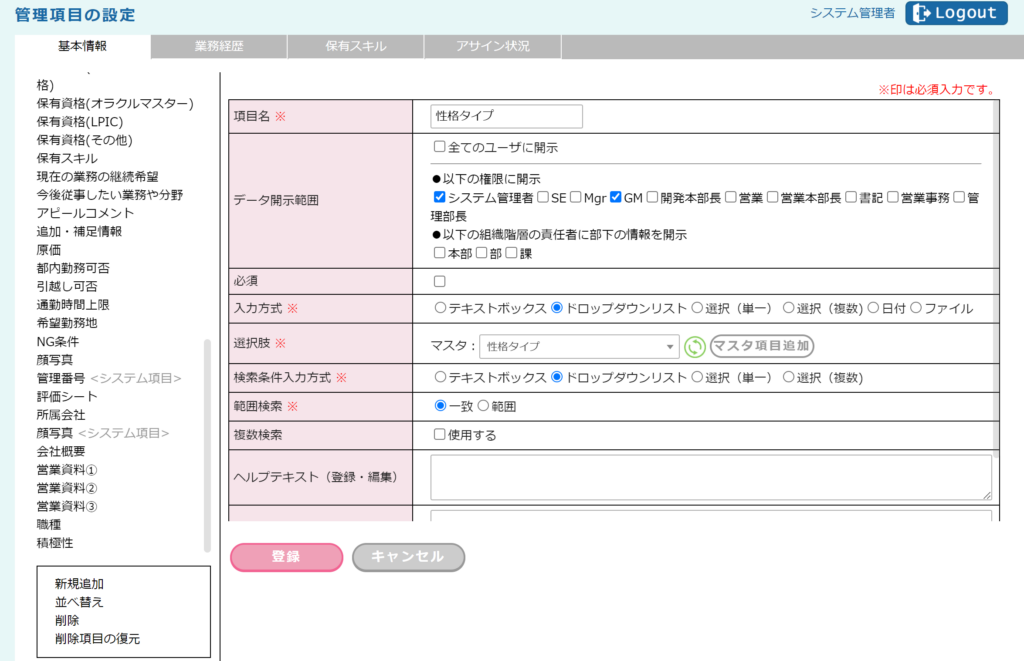The height and width of the screenshot is (661, 1024).
Task: Click the 項目名 text field
Action: pyautogui.click(x=506, y=116)
